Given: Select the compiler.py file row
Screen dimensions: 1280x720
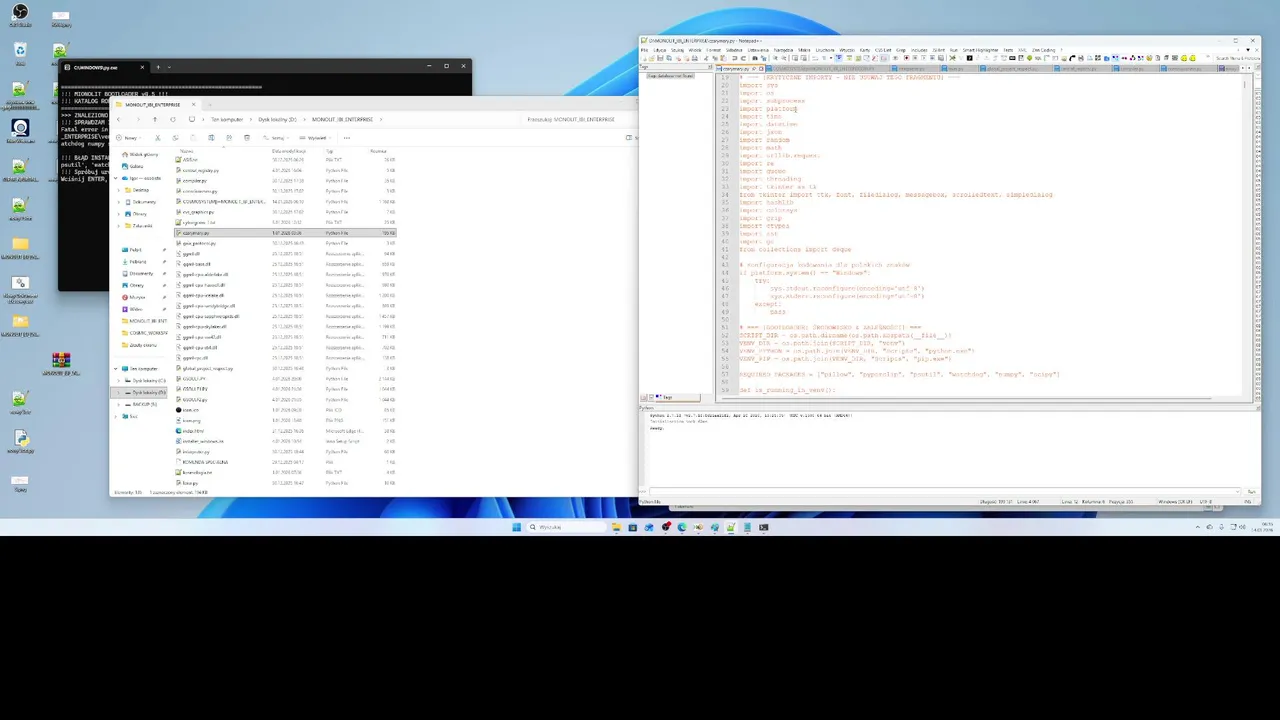Looking at the screenshot, I should pos(286,180).
